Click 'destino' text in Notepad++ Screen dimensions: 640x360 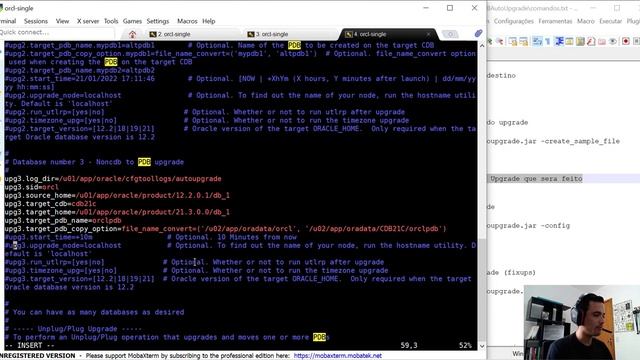click(501, 76)
